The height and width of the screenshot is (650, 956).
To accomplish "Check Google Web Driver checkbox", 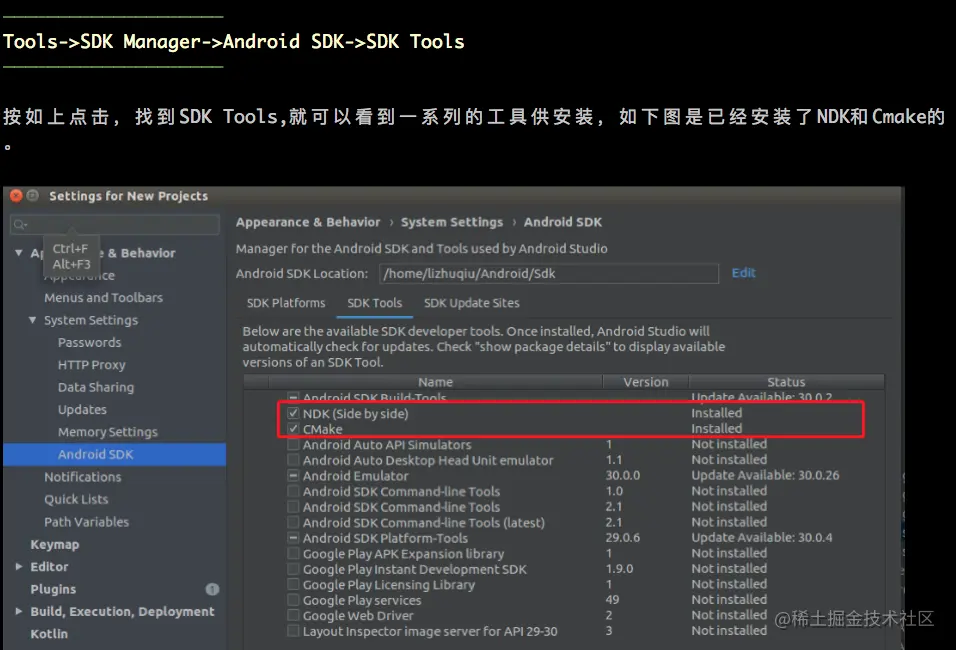I will (293, 616).
